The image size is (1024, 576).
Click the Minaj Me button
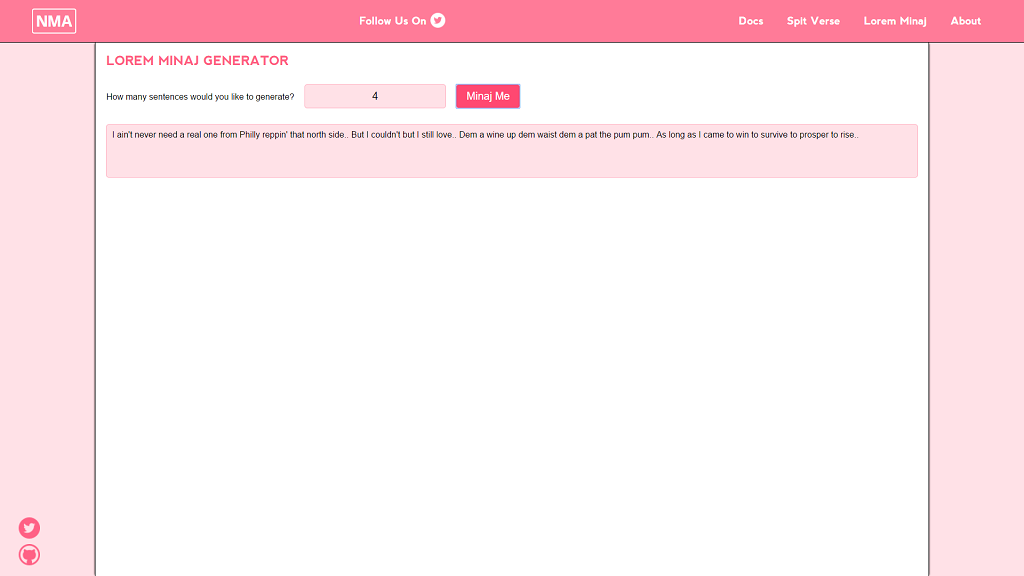coord(488,96)
